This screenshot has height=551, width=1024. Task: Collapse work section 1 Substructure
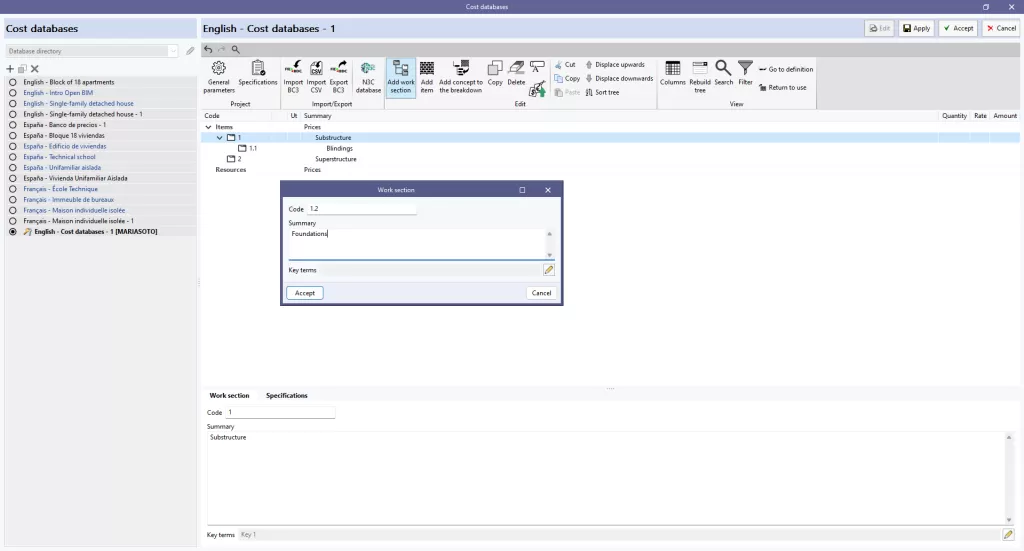tap(219, 138)
